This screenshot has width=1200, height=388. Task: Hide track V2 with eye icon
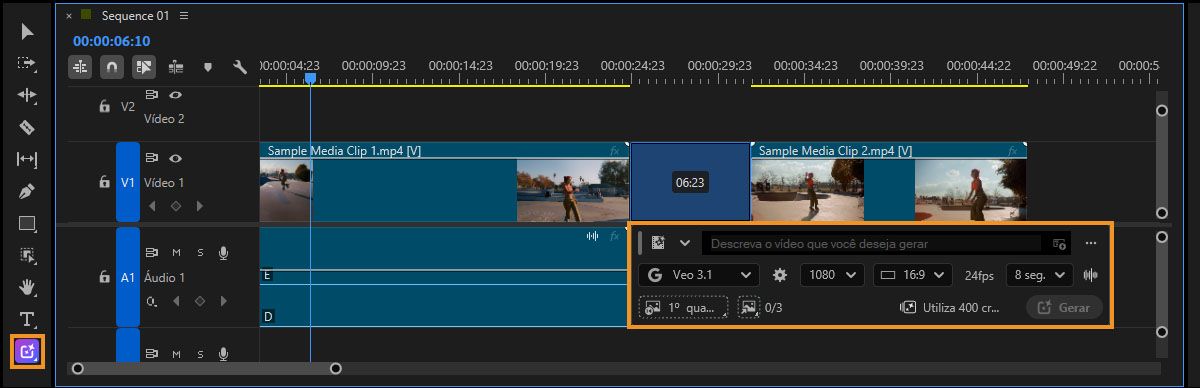point(175,95)
